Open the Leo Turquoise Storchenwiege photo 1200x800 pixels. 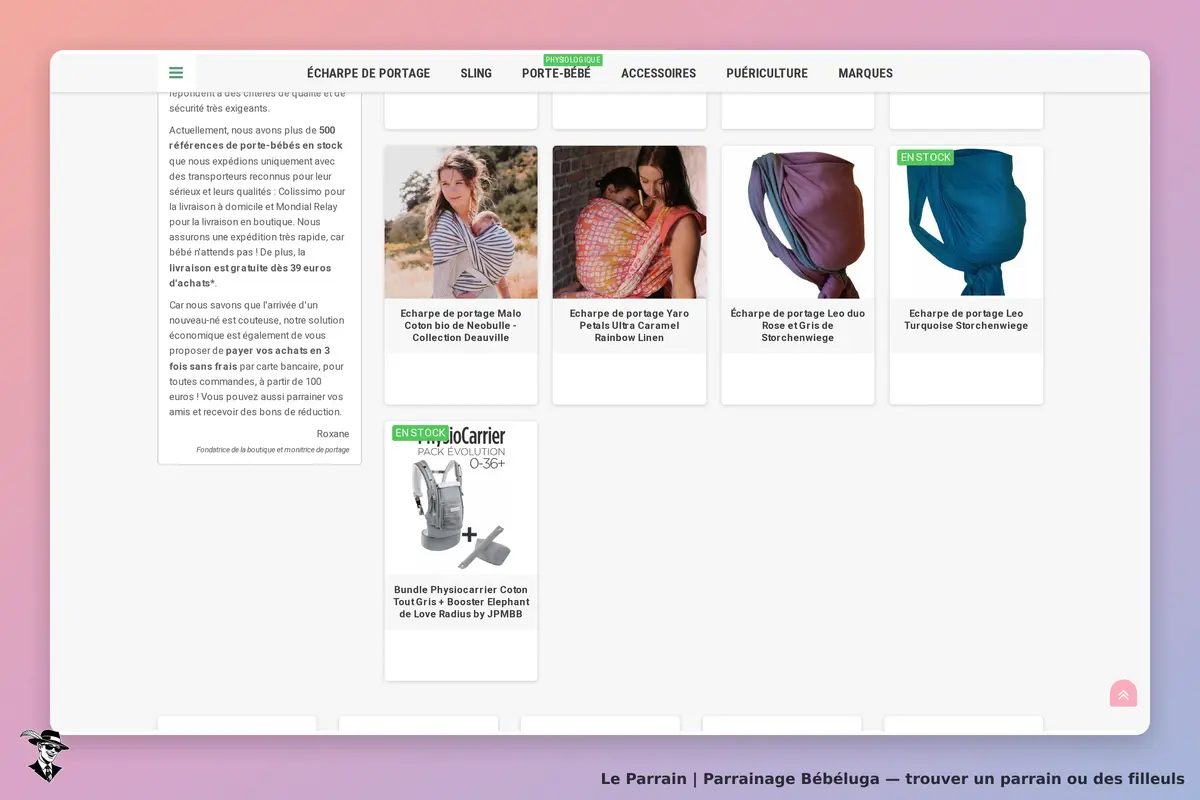click(966, 222)
